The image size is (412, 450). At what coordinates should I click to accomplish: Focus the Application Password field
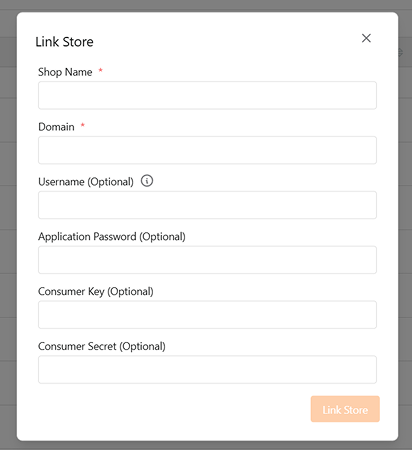tap(207, 260)
